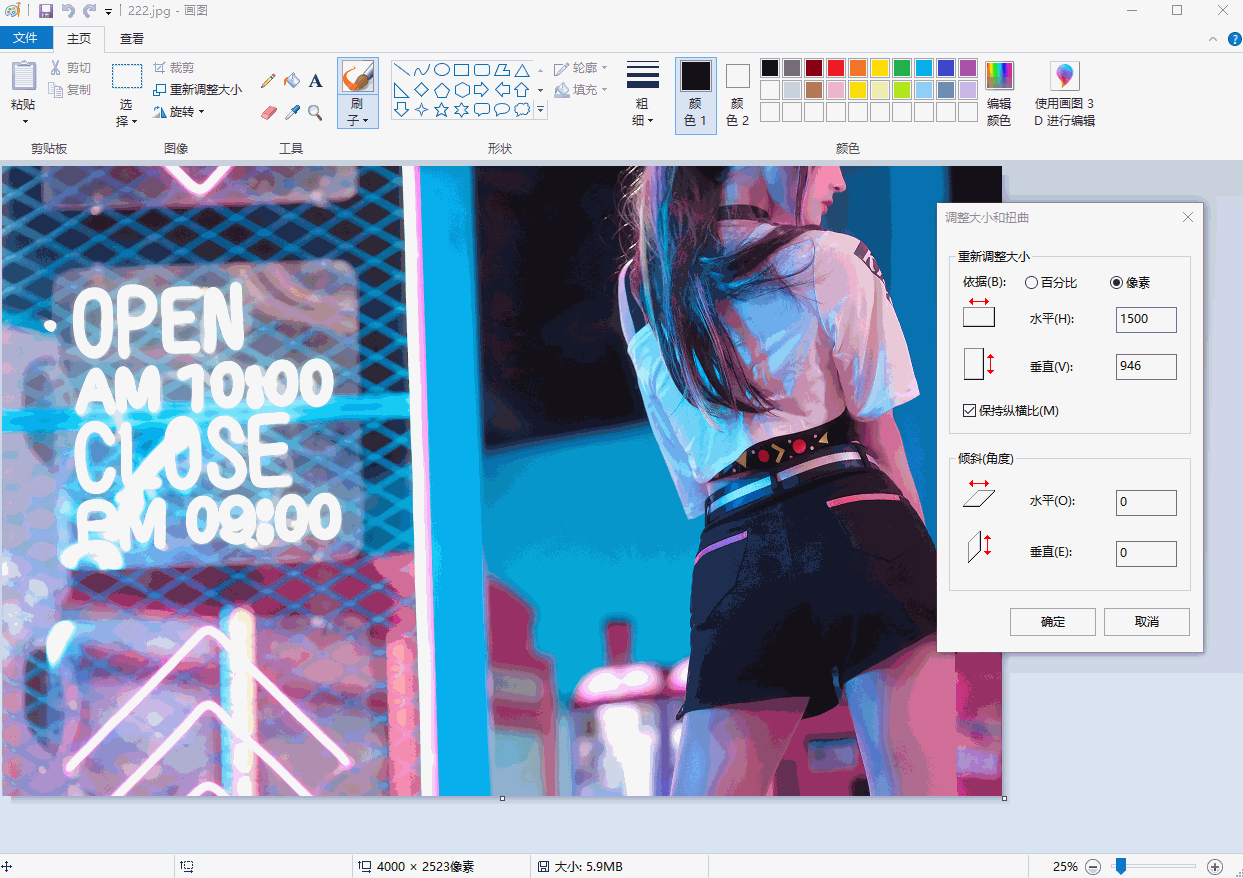Select the 像素 radio button
Screen dimensions: 1243x878
pyautogui.click(x=1117, y=283)
